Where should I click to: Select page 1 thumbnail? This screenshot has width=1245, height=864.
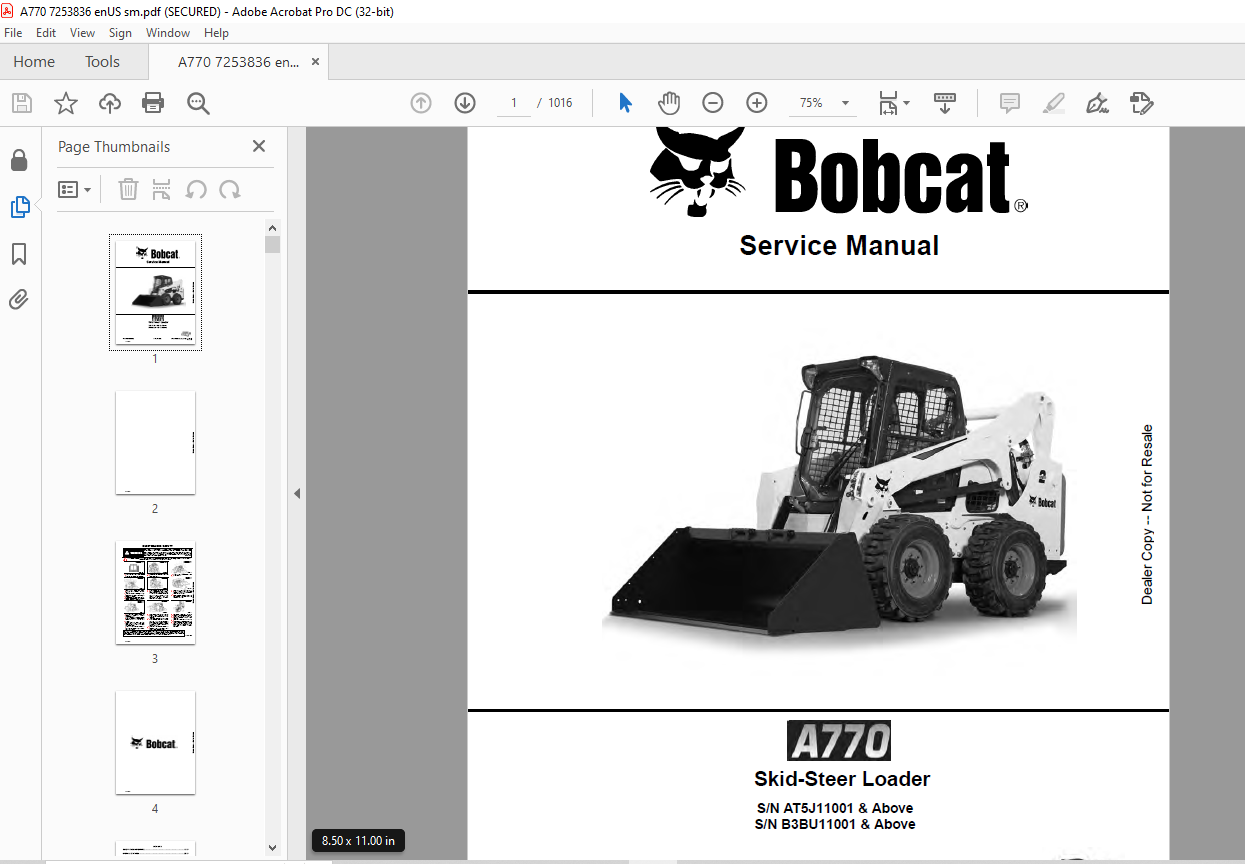coord(155,293)
